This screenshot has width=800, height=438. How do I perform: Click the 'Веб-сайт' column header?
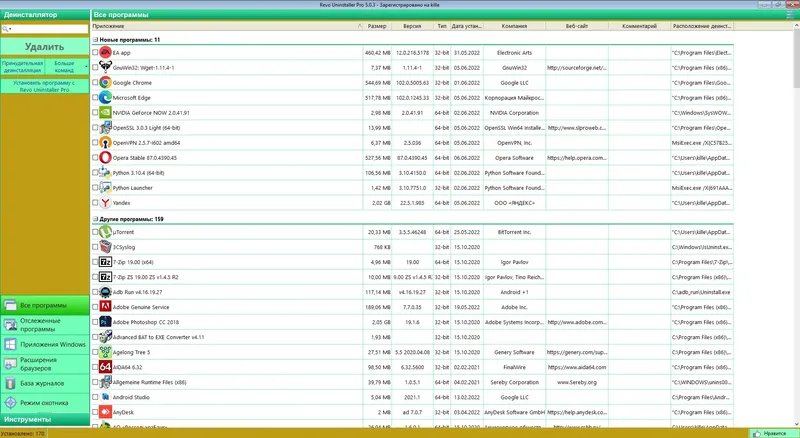577,26
